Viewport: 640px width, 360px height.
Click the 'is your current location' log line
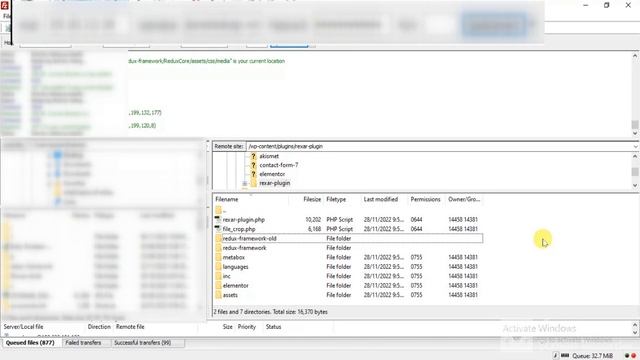click(x=207, y=61)
